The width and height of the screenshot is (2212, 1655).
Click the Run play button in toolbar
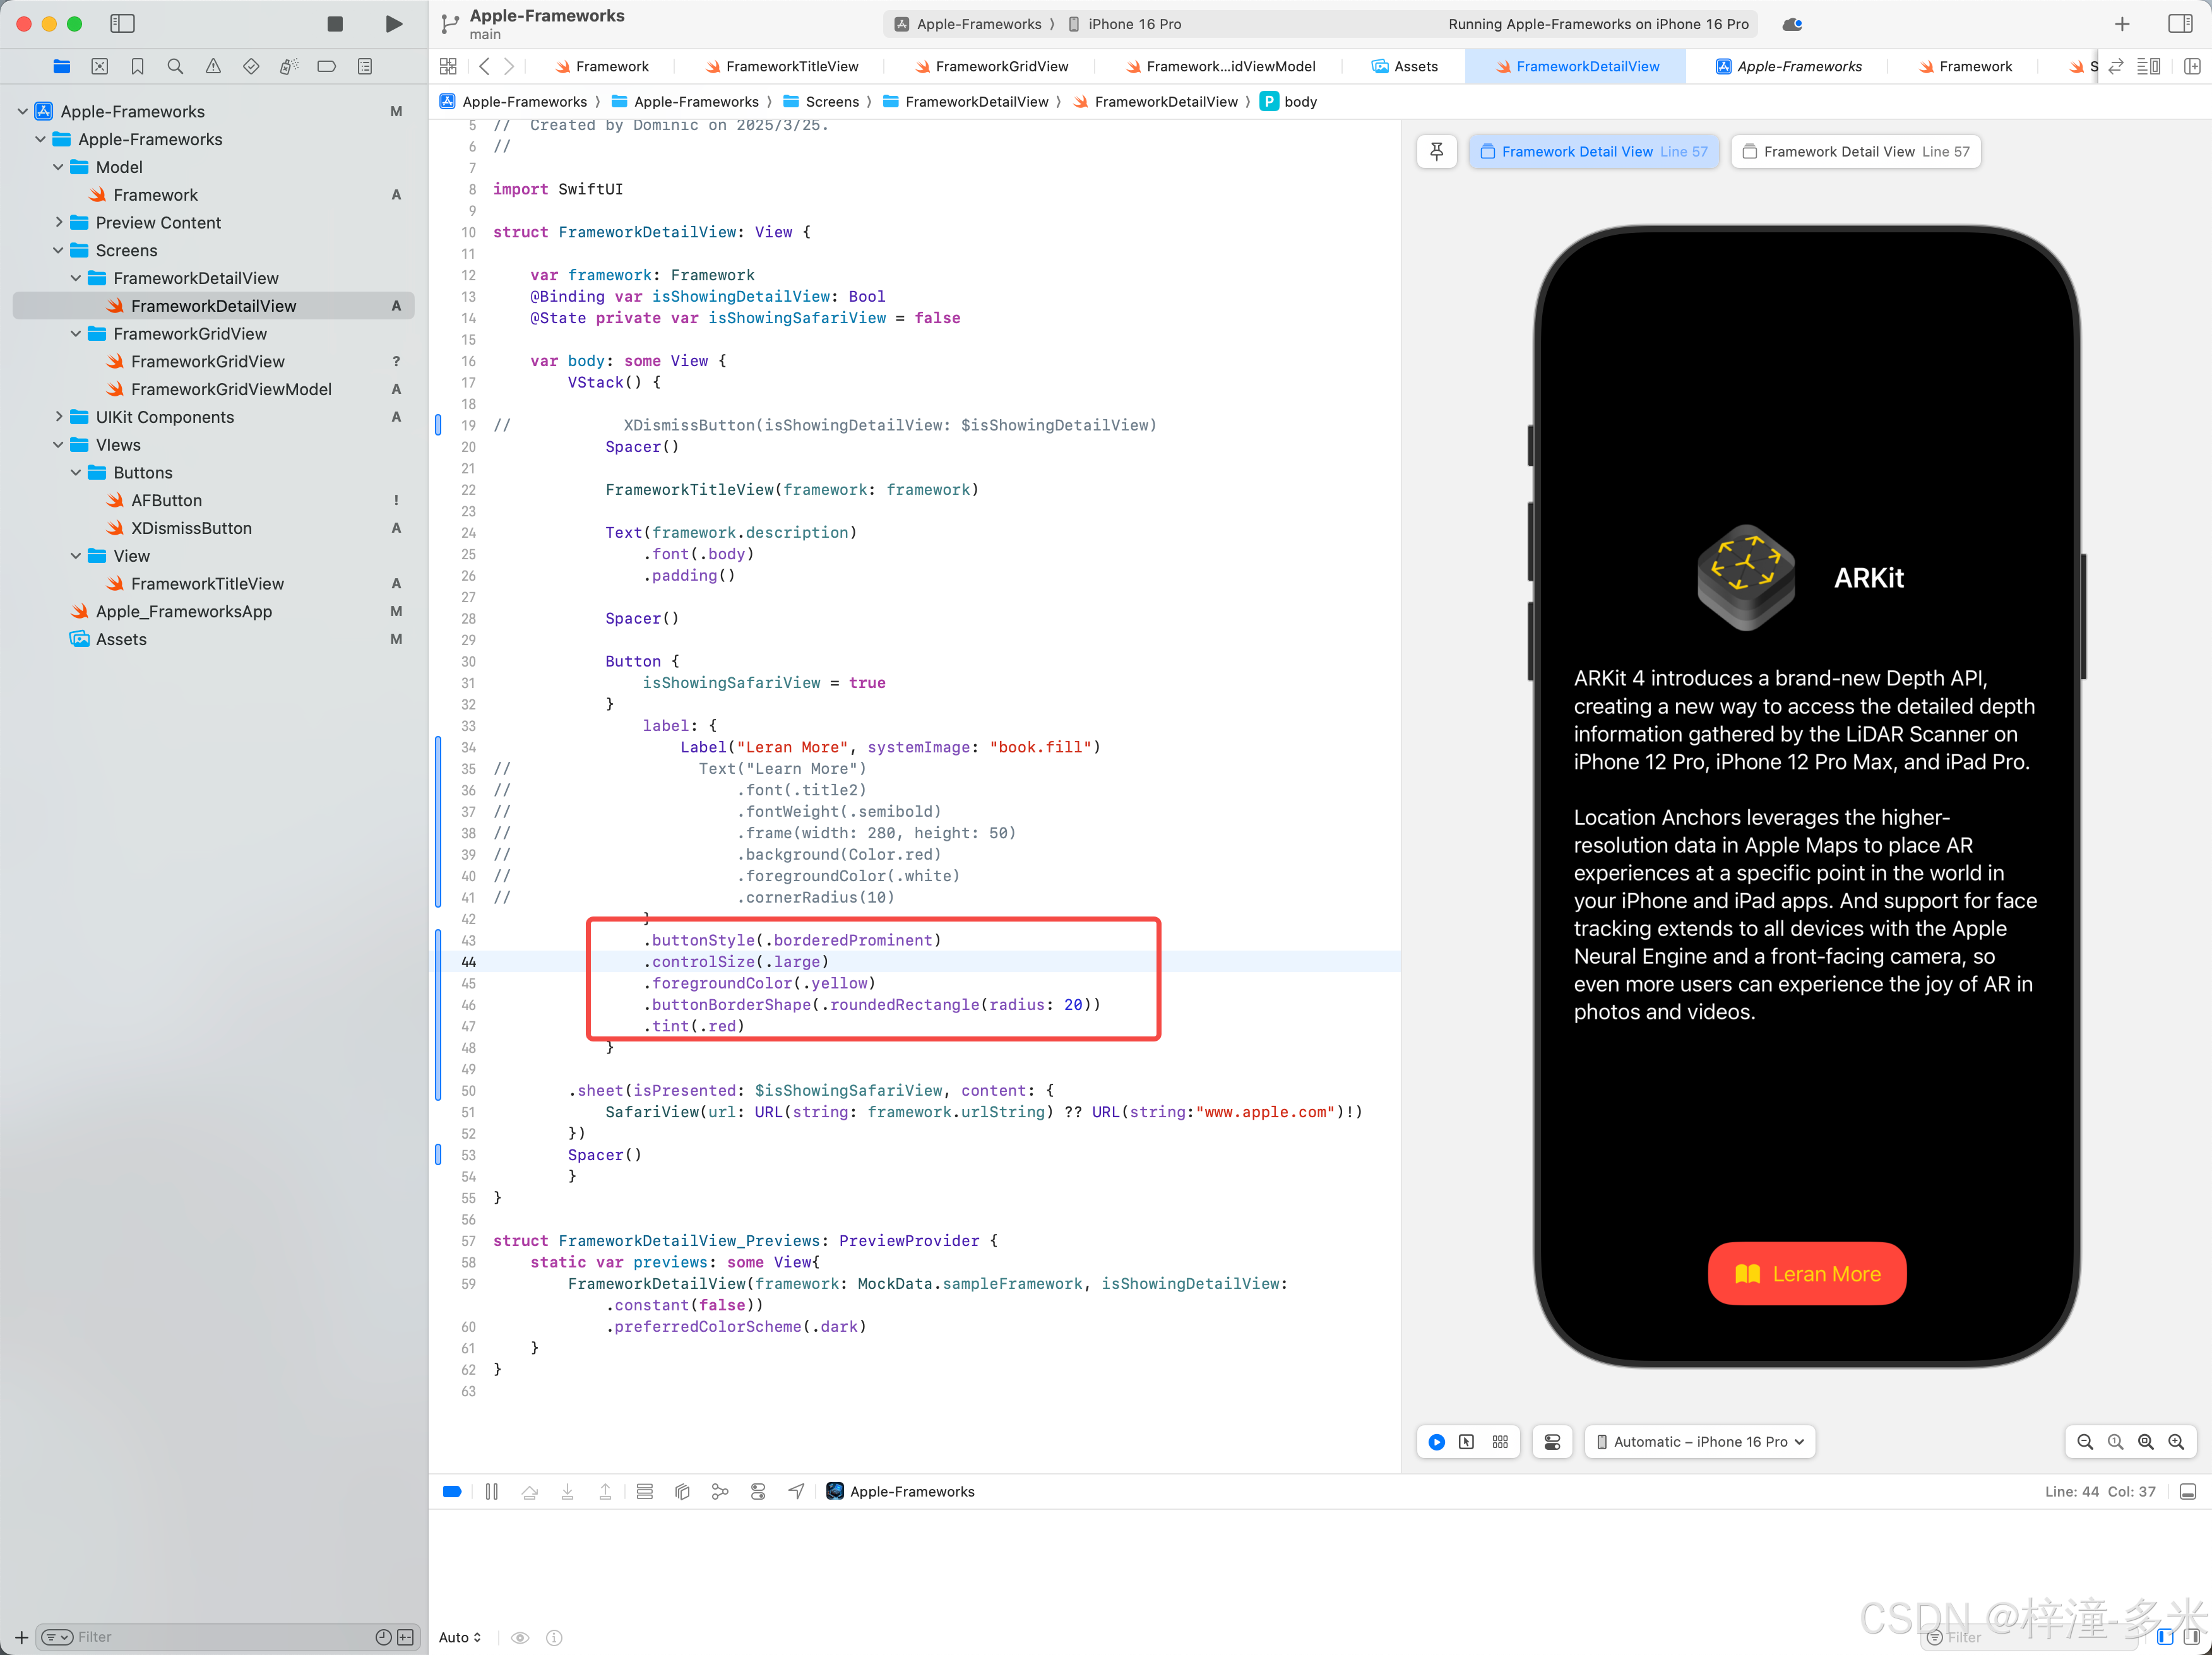pyautogui.click(x=394, y=24)
